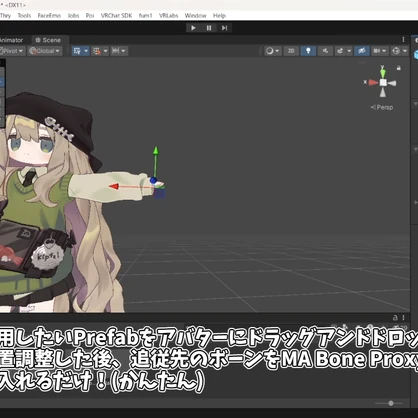Toggle Scene audio icon
Viewport: 418px width, 418px height.
click(x=325, y=51)
